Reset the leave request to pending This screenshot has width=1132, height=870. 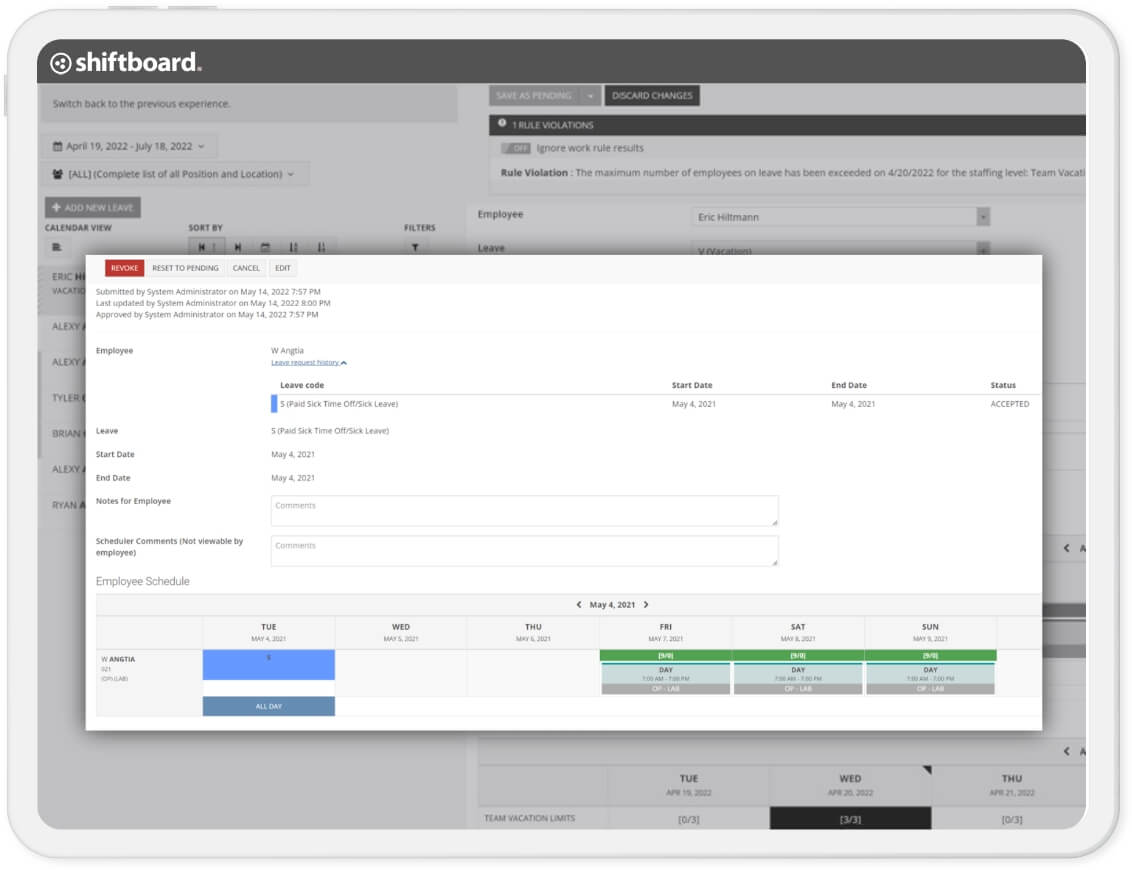[x=186, y=268]
